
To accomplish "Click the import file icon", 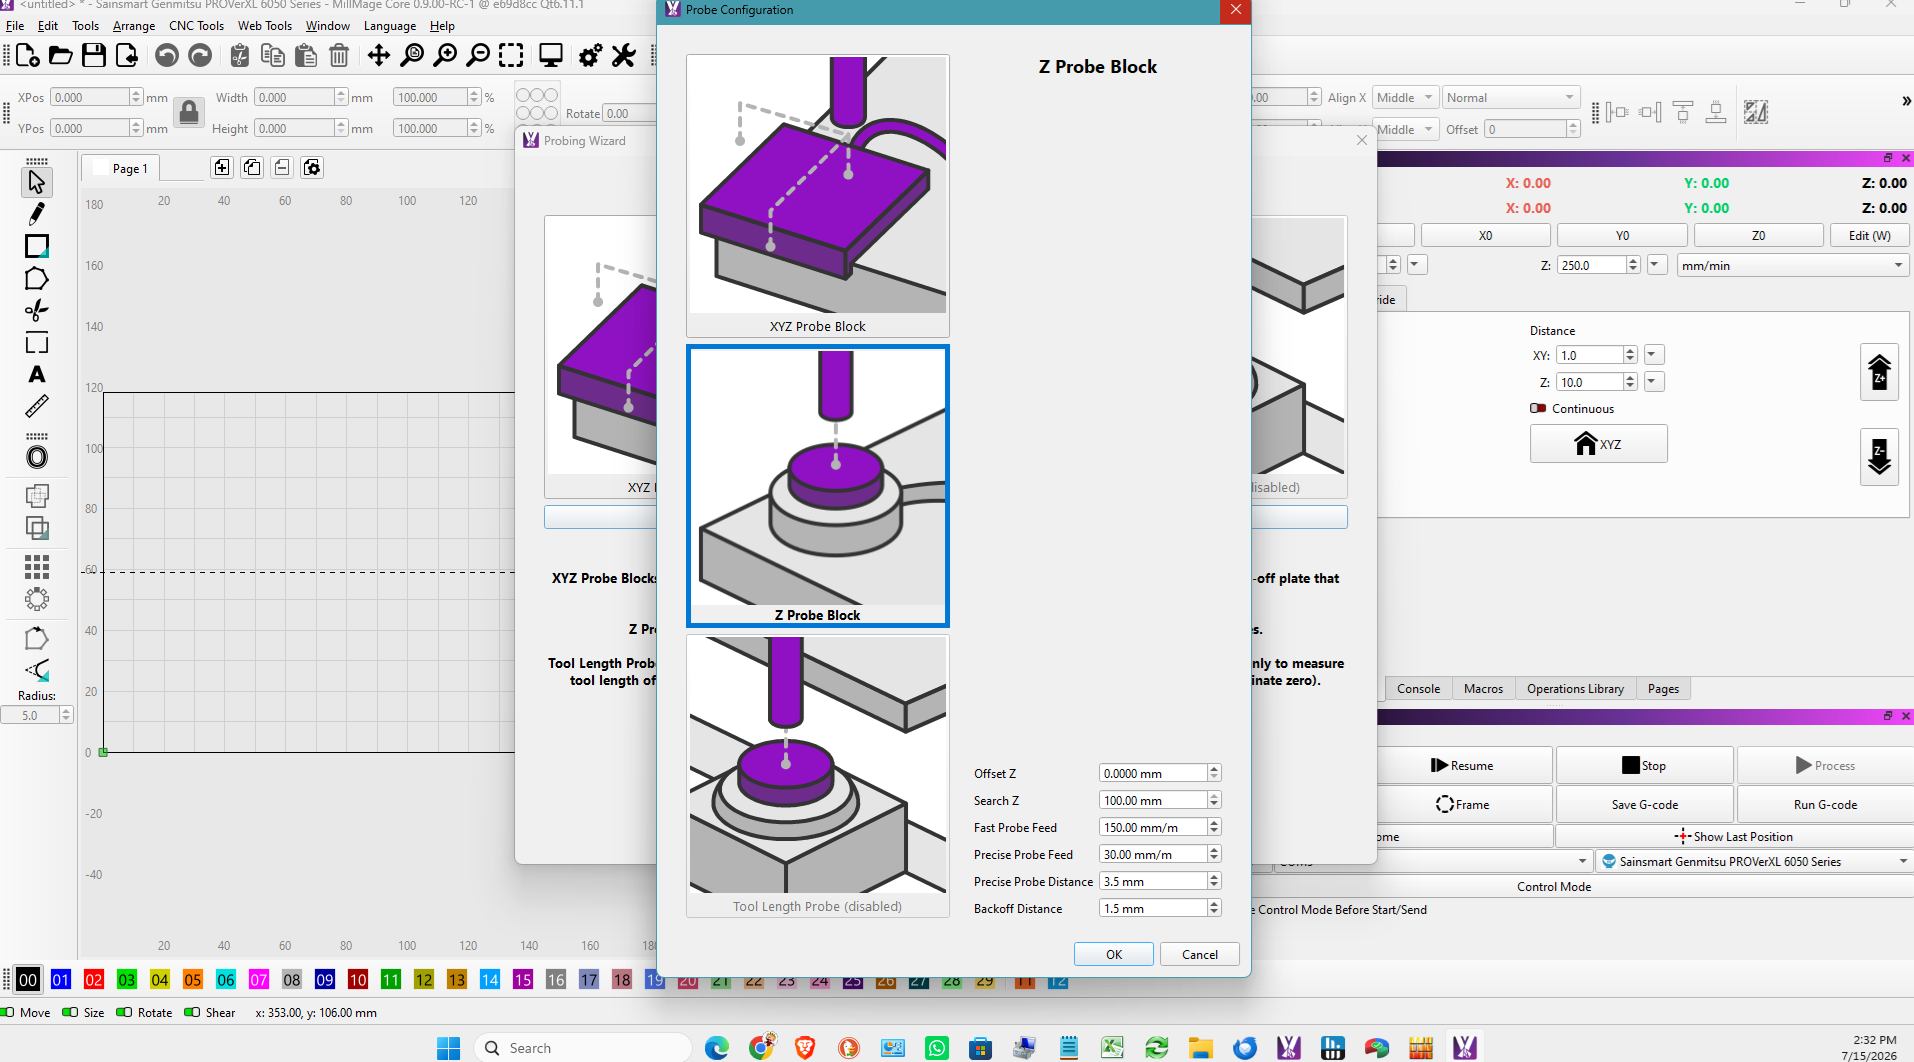I will coord(127,56).
